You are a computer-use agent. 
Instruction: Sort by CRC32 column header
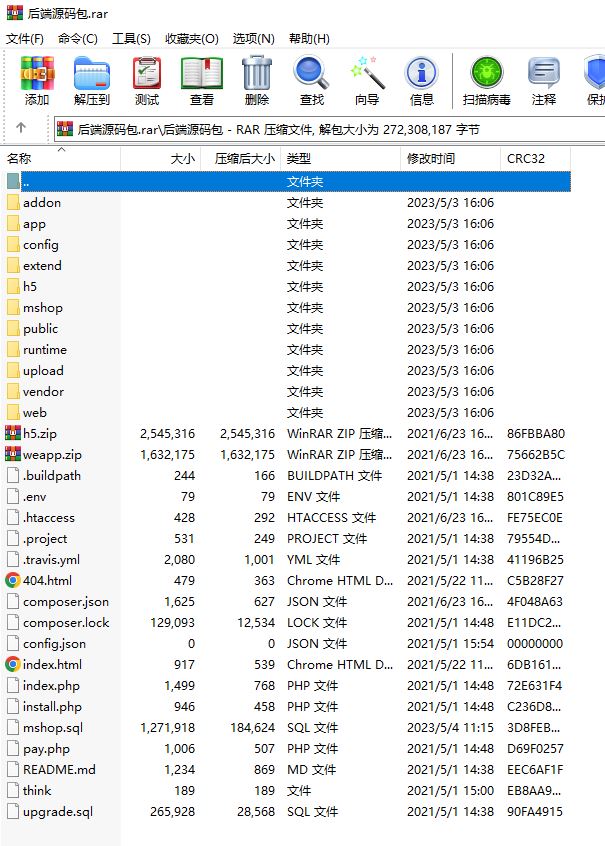tap(535, 159)
